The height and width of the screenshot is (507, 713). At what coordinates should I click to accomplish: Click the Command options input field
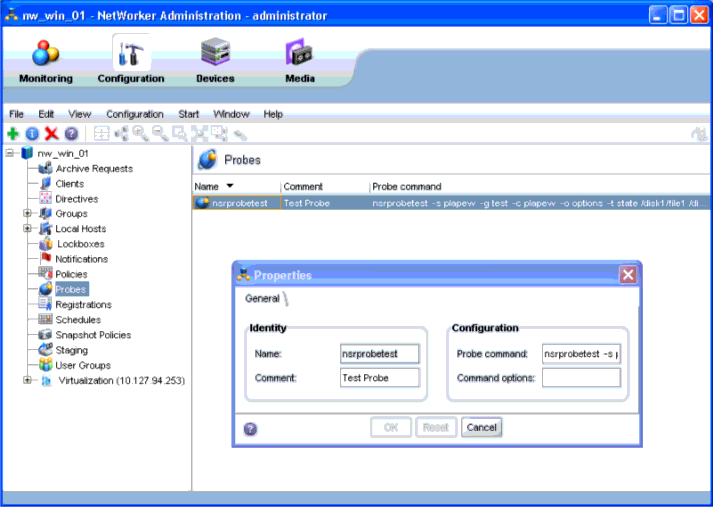[x=581, y=377]
